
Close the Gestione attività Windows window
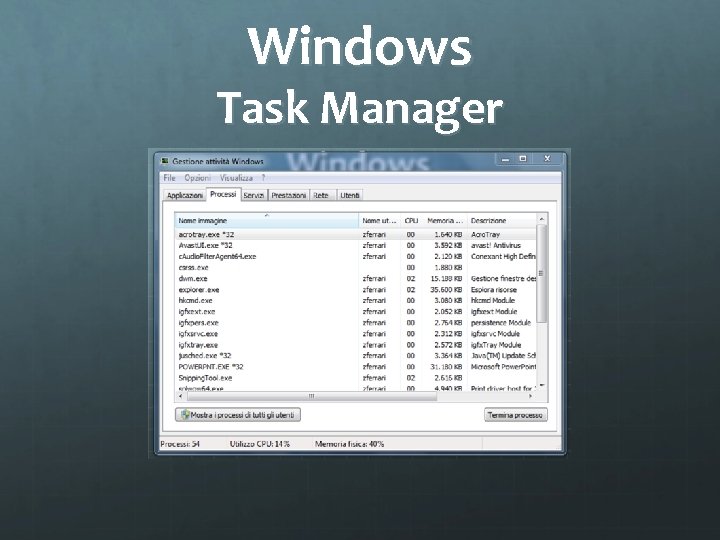[547, 159]
